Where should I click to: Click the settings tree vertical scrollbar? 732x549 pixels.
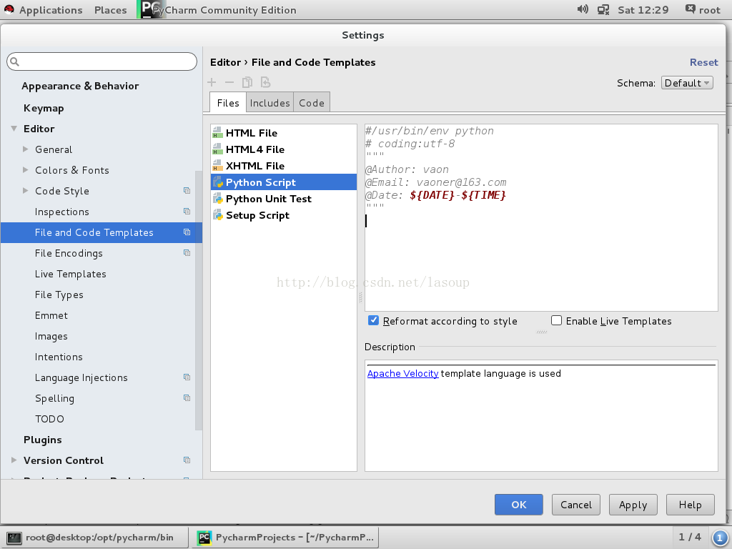pos(198,301)
